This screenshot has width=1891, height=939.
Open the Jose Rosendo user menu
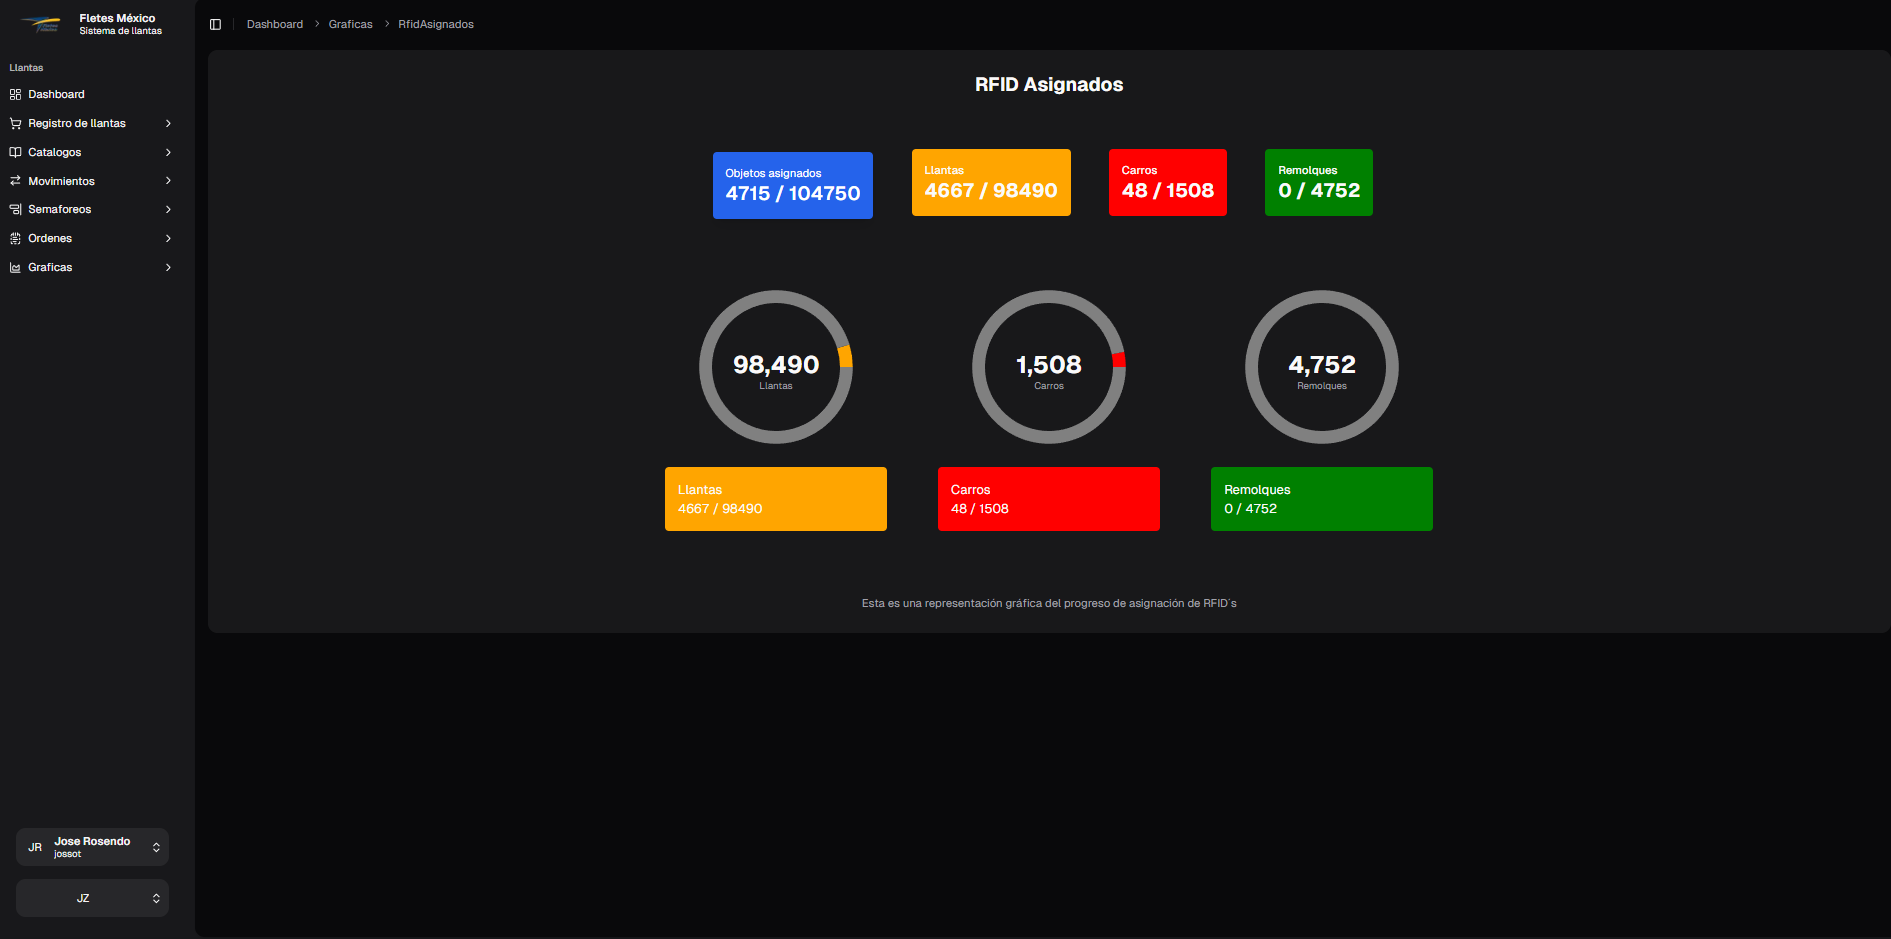[92, 847]
